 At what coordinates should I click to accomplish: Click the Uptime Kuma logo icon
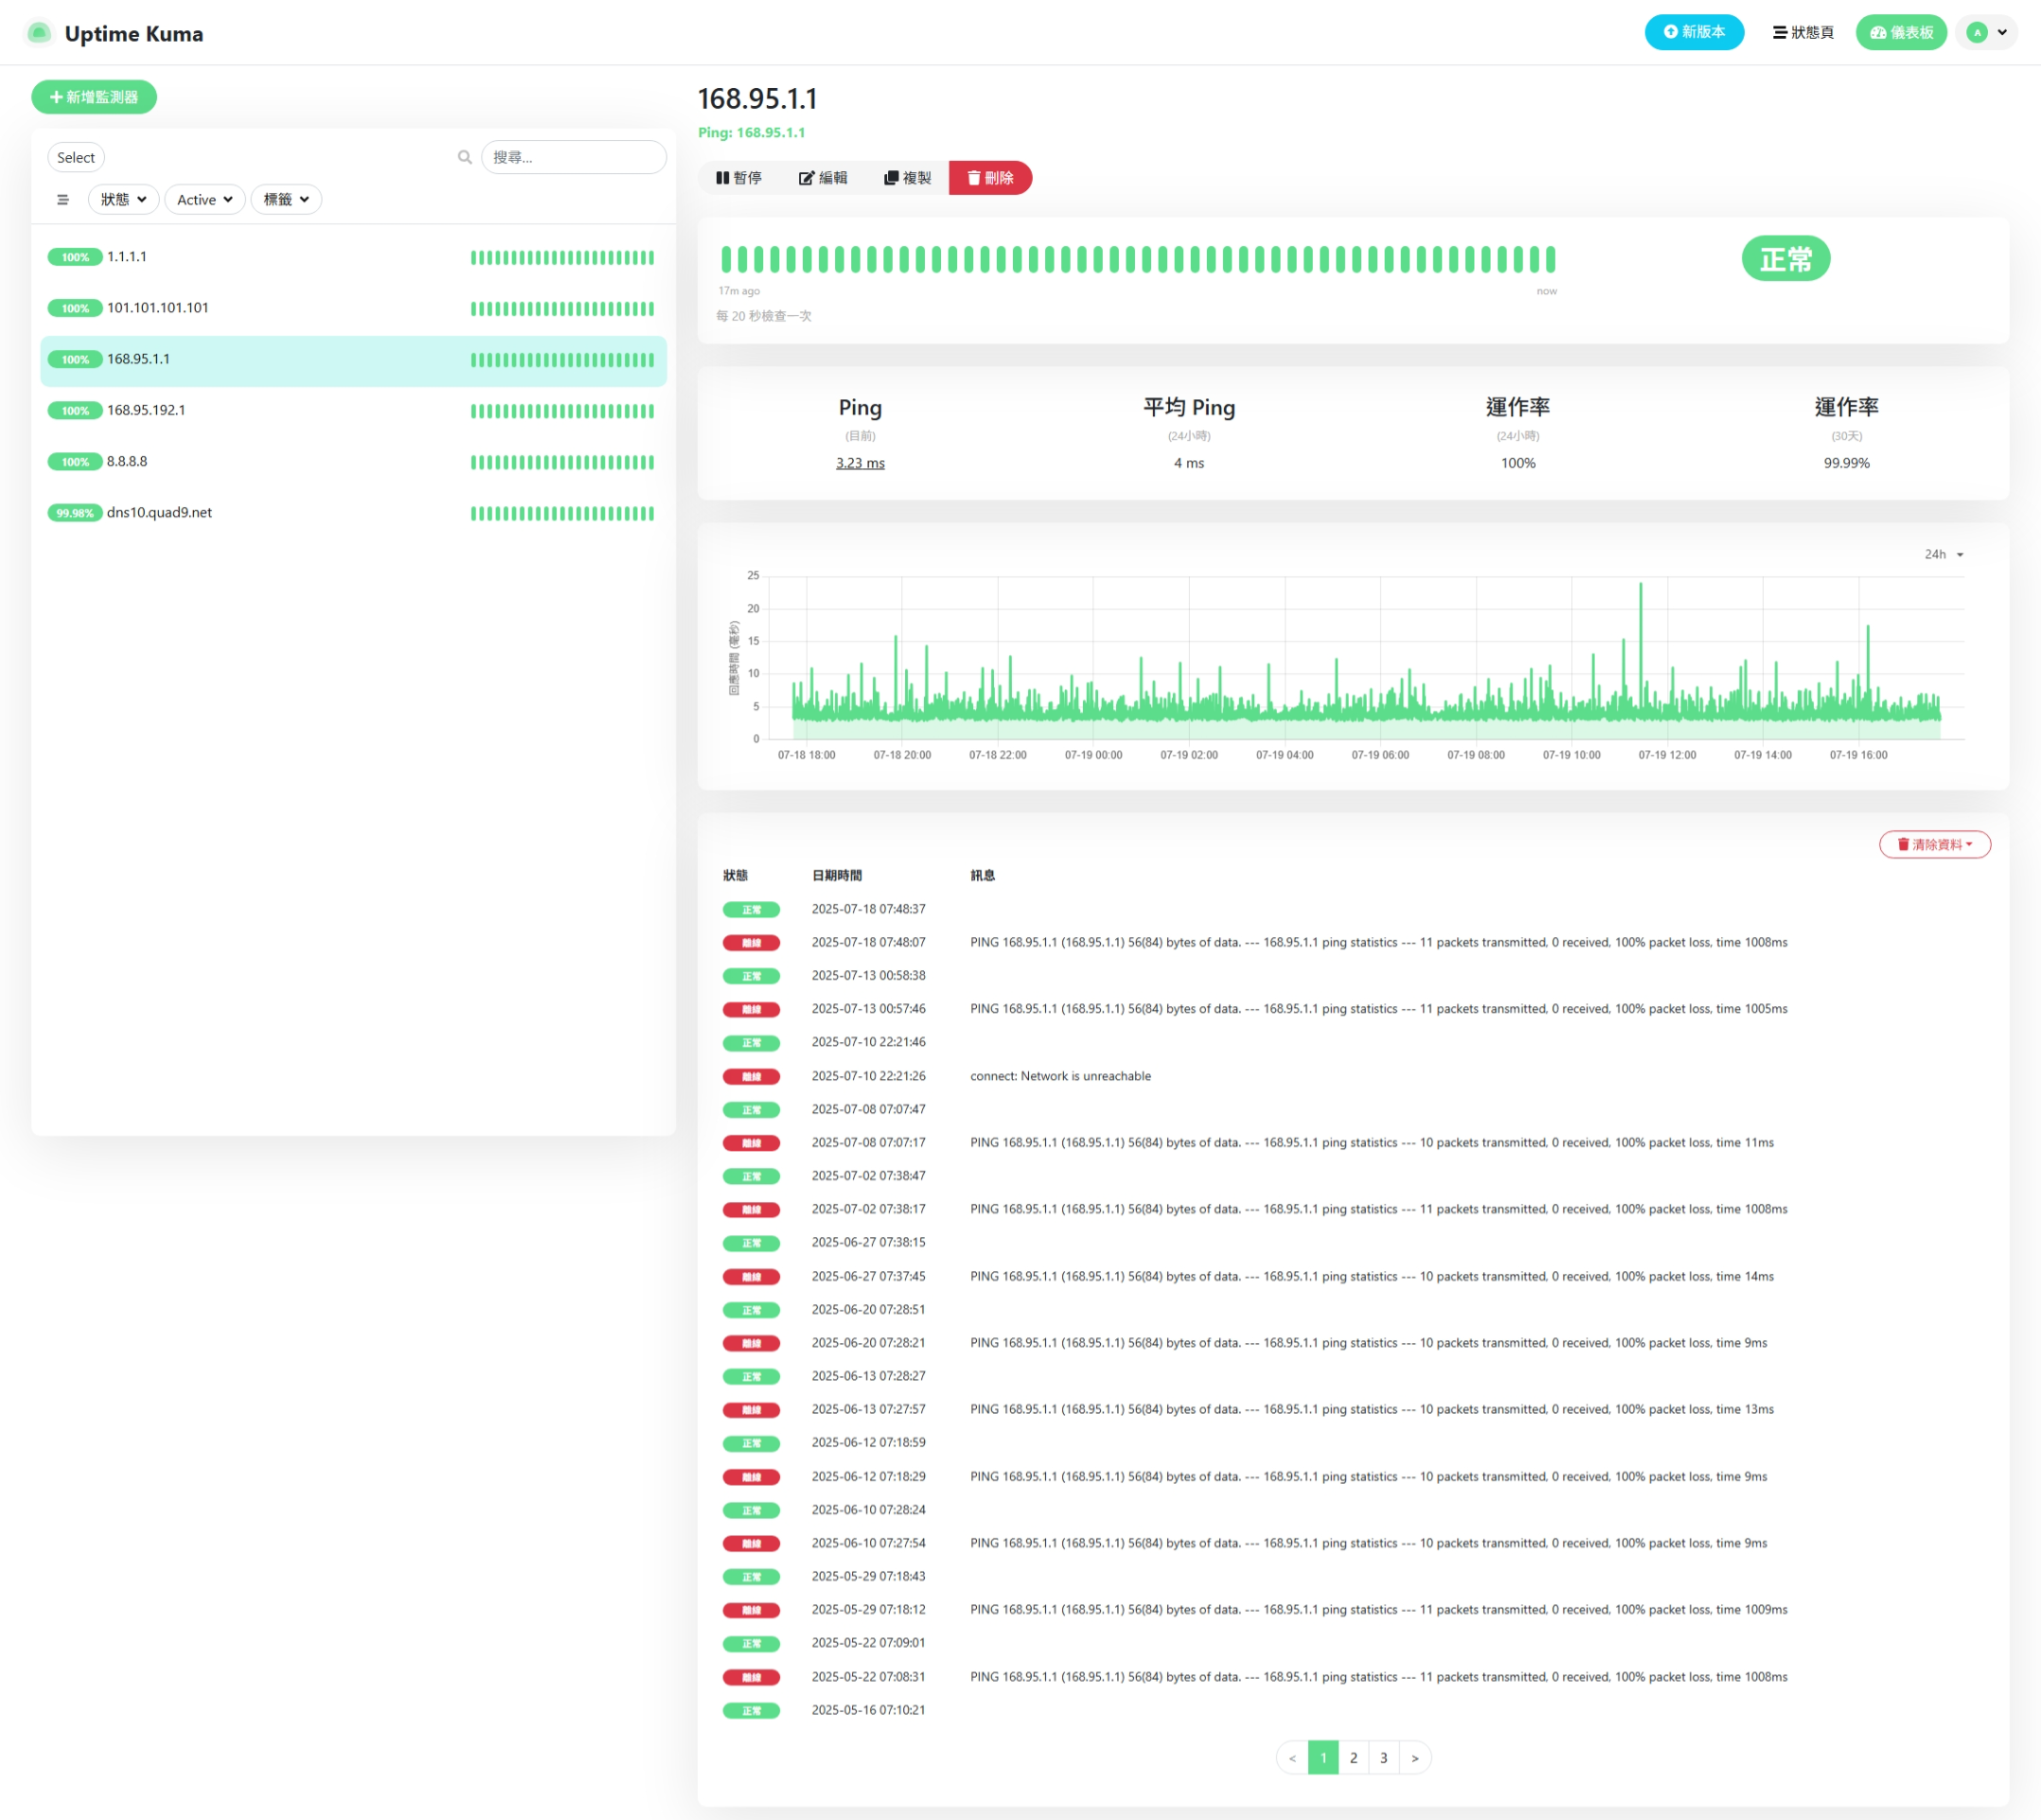coord(38,33)
